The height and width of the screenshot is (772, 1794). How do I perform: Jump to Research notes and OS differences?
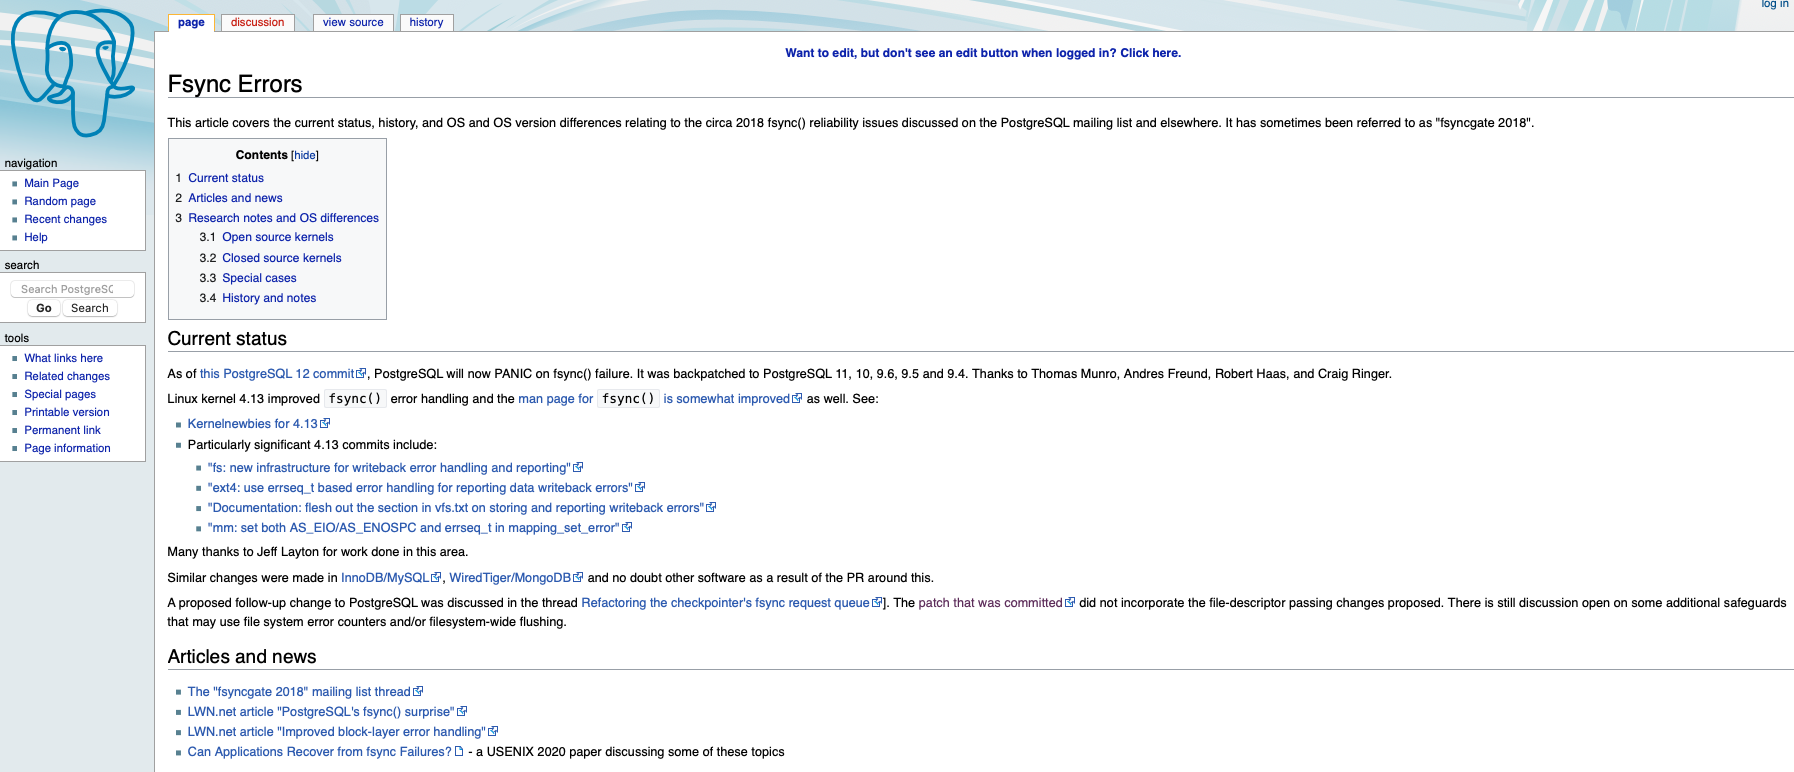(283, 218)
